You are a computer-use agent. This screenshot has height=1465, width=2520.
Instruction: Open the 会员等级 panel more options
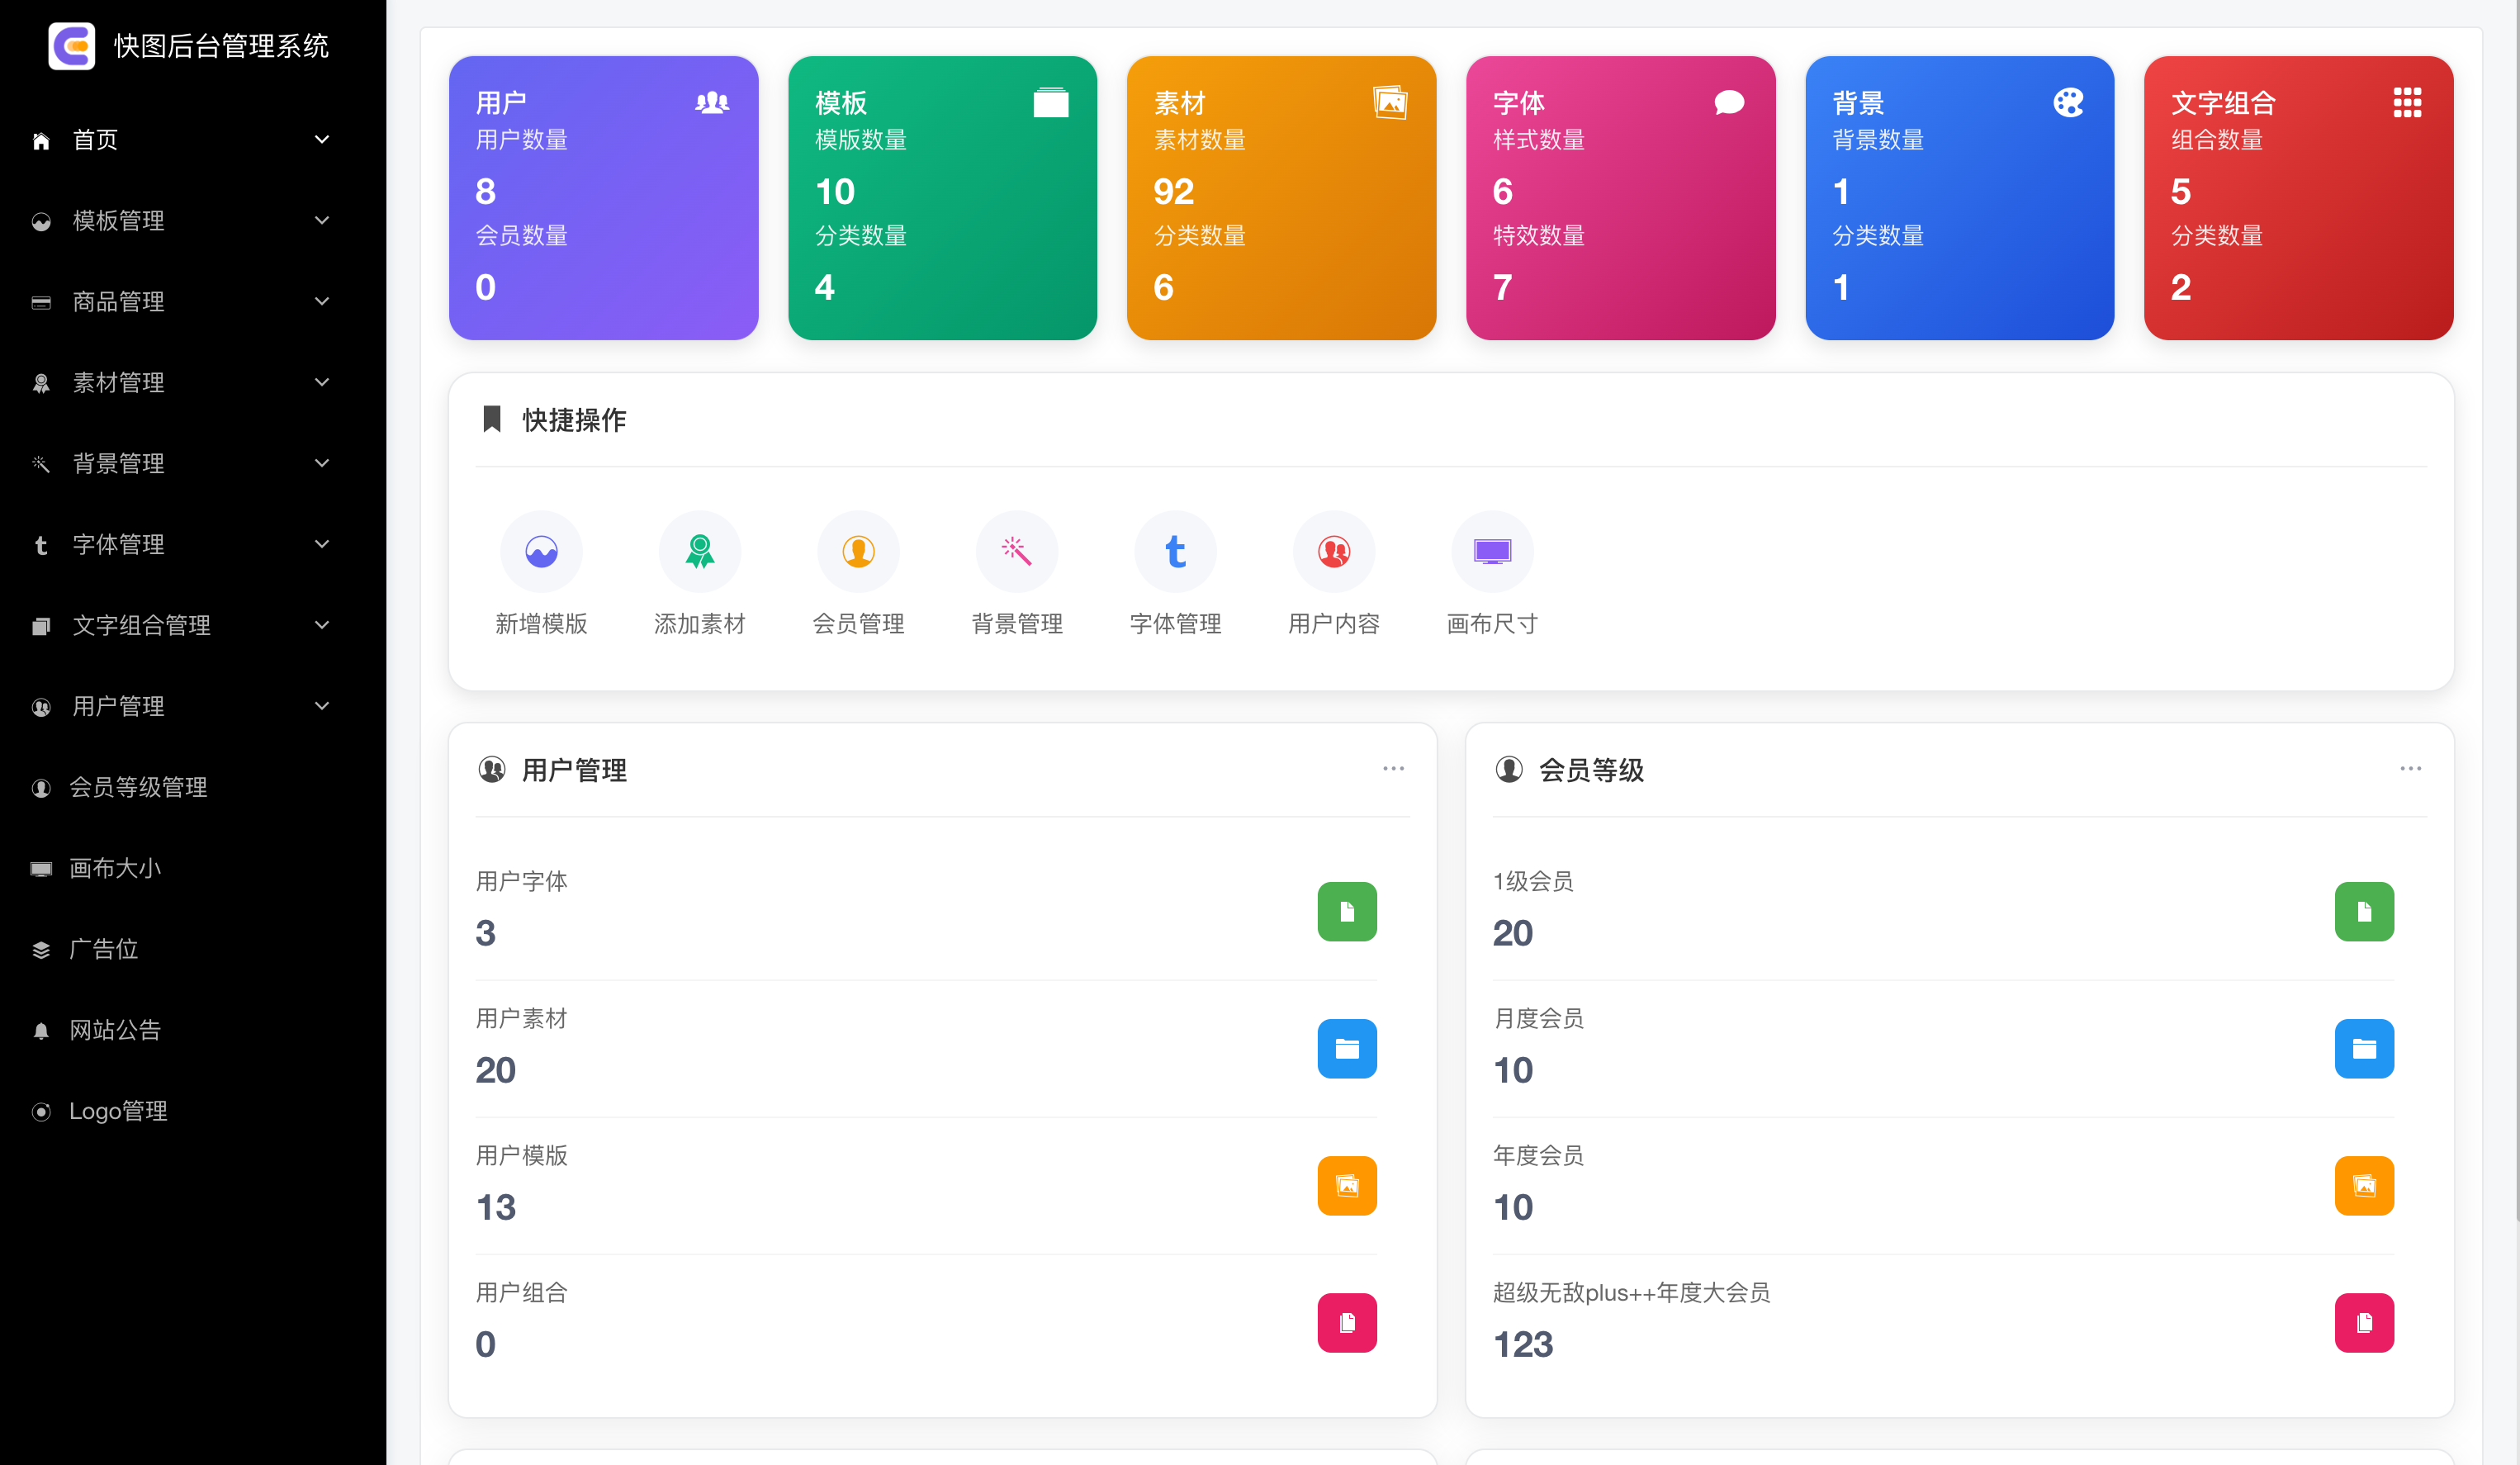[2411, 768]
